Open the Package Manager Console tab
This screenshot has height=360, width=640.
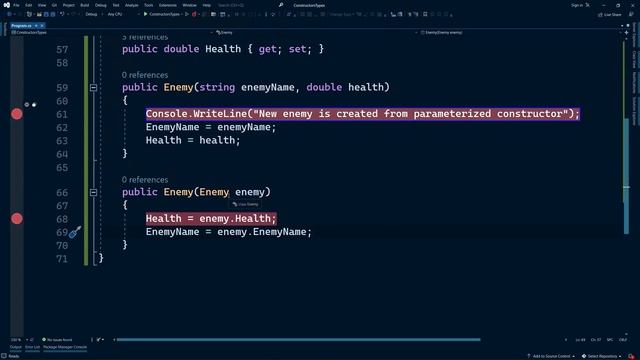pyautogui.click(x=65, y=347)
